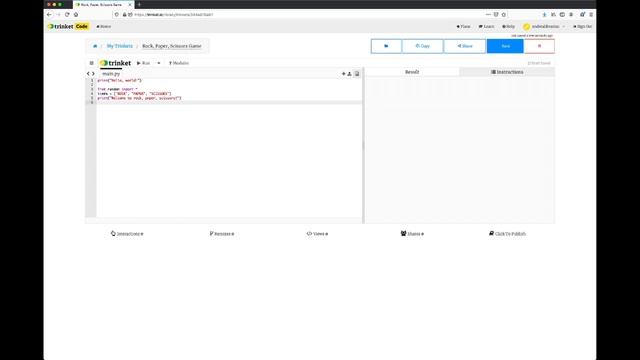Open the Help menu in top navigation
This screenshot has width=640, height=360.
(x=509, y=27)
